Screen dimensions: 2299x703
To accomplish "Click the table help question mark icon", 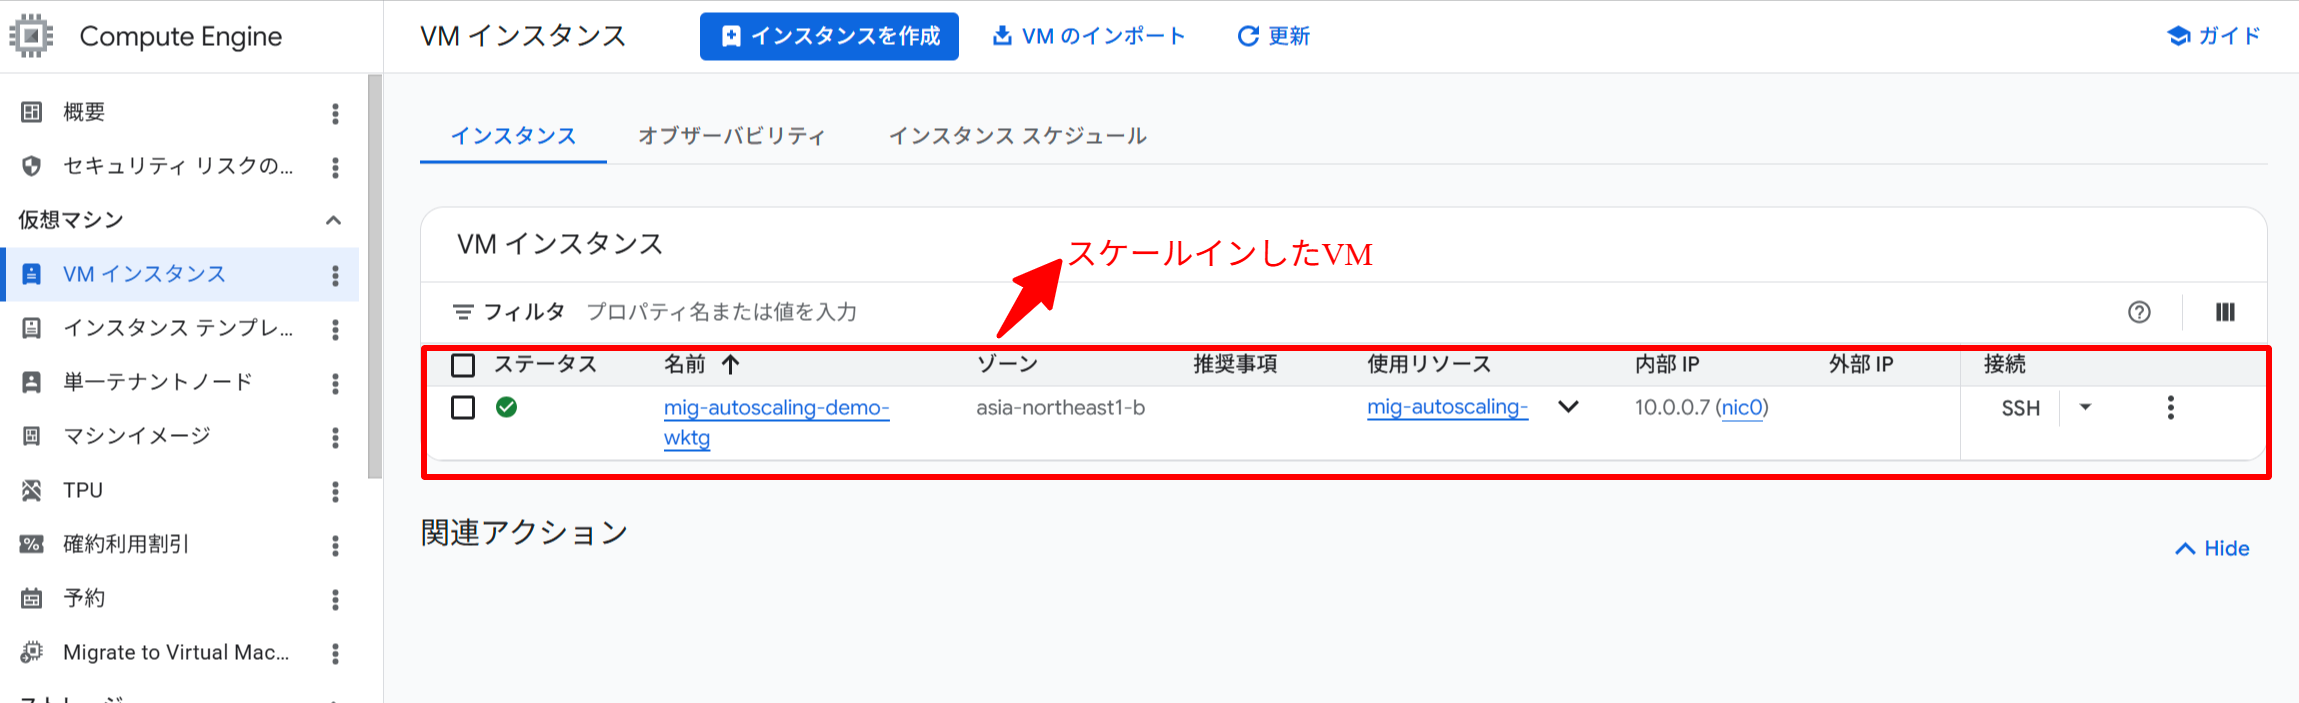I will coord(2139,312).
